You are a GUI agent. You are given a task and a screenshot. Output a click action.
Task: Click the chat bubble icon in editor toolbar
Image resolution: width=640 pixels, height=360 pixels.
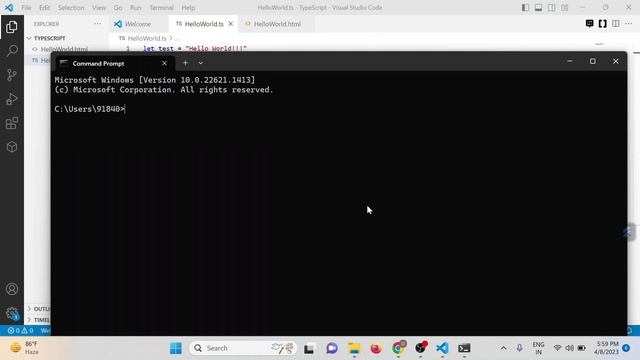pos(589,24)
